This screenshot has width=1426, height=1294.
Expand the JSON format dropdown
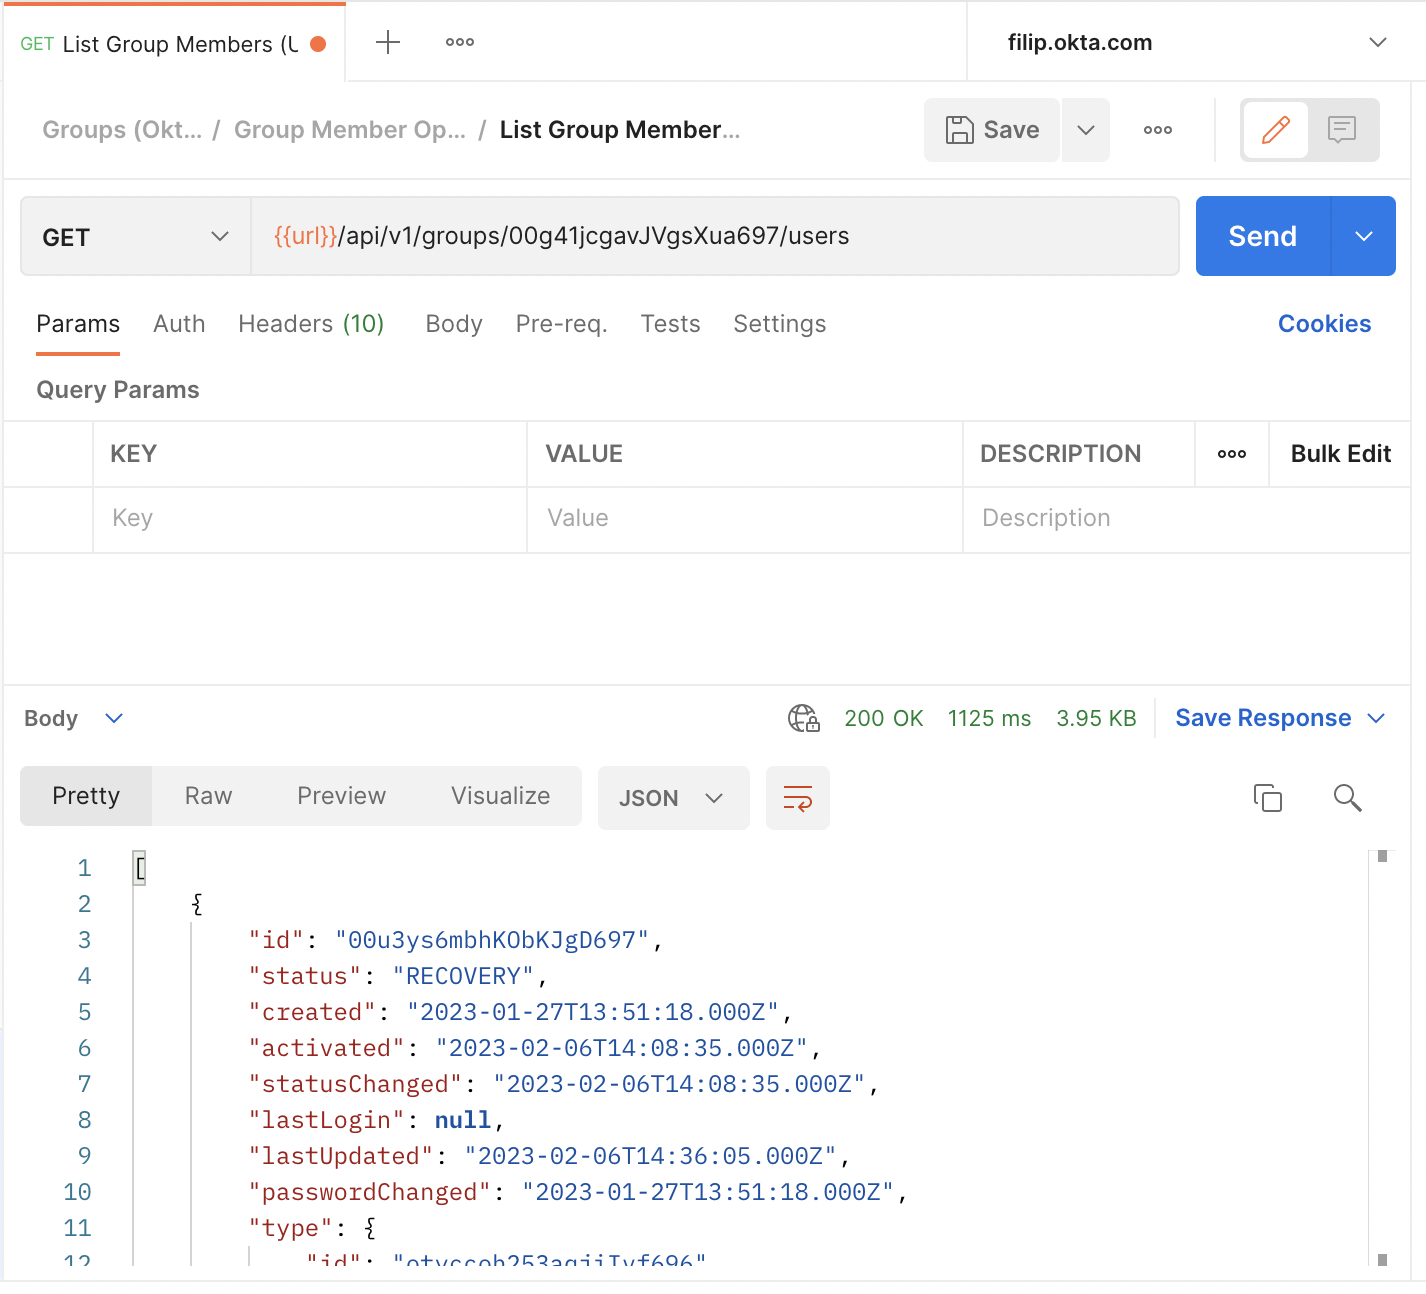click(673, 798)
